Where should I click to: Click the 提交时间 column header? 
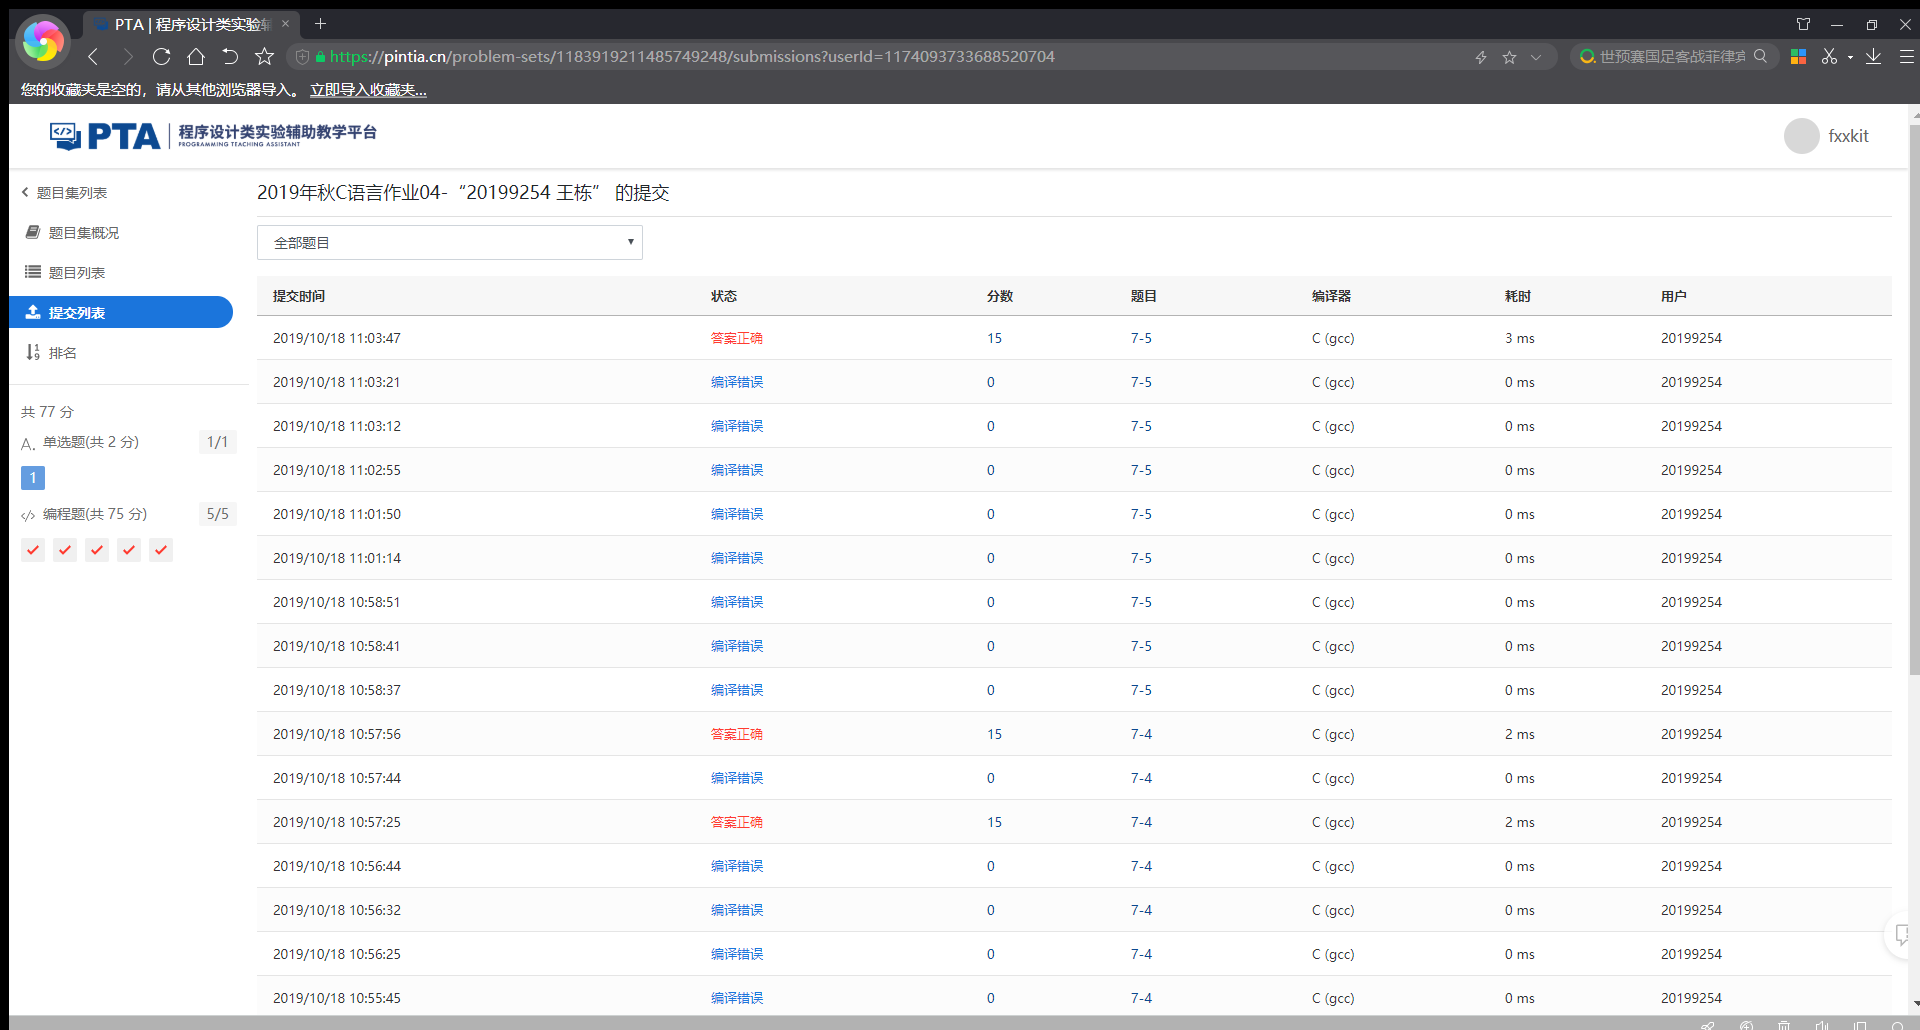coord(298,296)
